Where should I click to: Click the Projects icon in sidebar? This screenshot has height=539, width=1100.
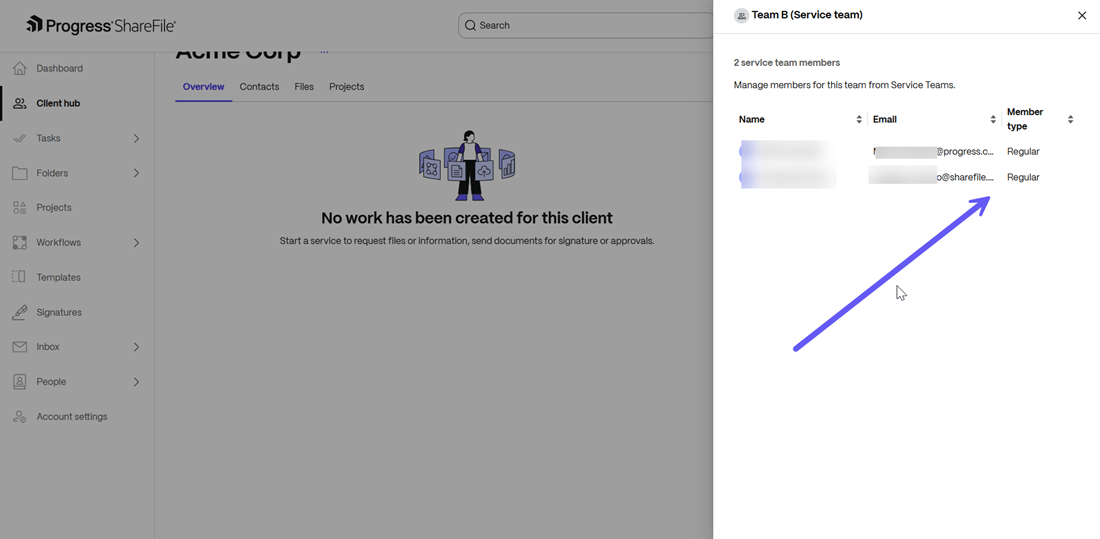(20, 208)
